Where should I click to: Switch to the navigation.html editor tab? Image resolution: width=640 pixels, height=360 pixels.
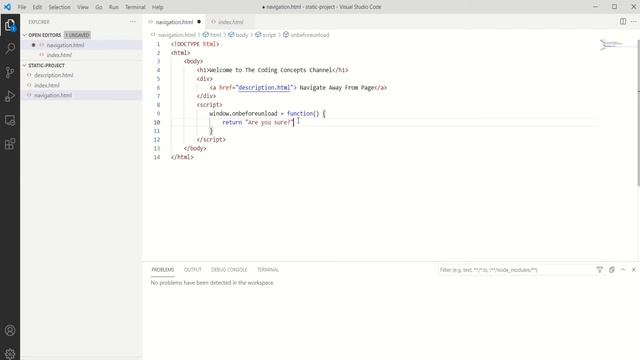click(x=174, y=22)
